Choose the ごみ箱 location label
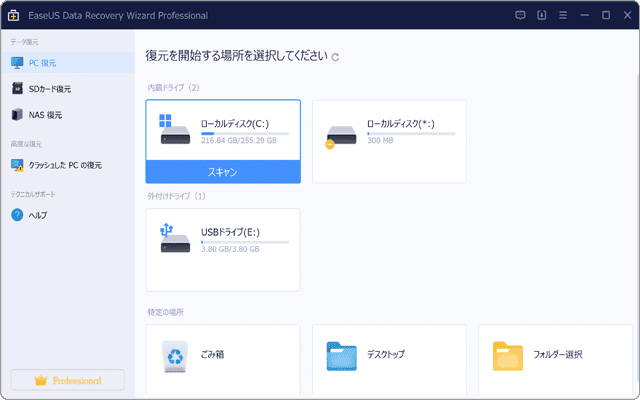 point(212,354)
